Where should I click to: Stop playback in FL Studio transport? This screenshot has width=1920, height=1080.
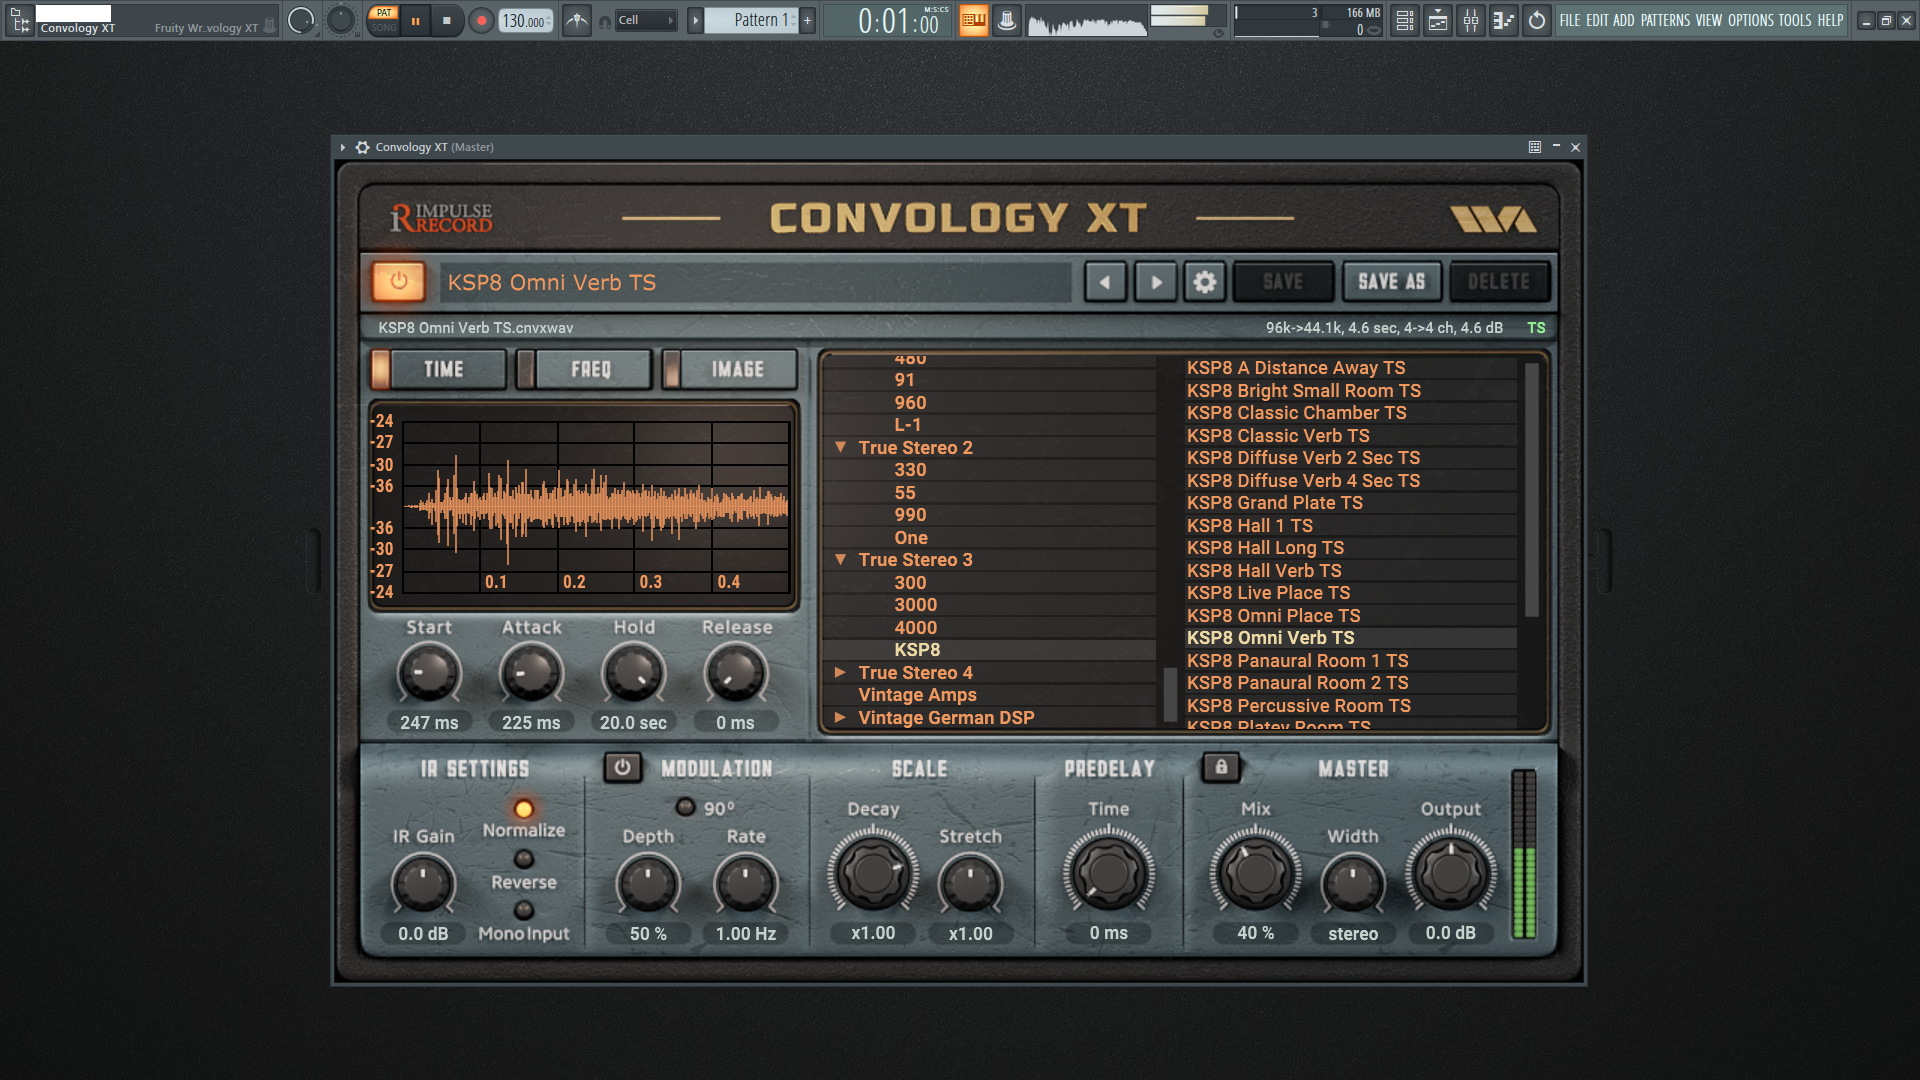click(x=447, y=20)
